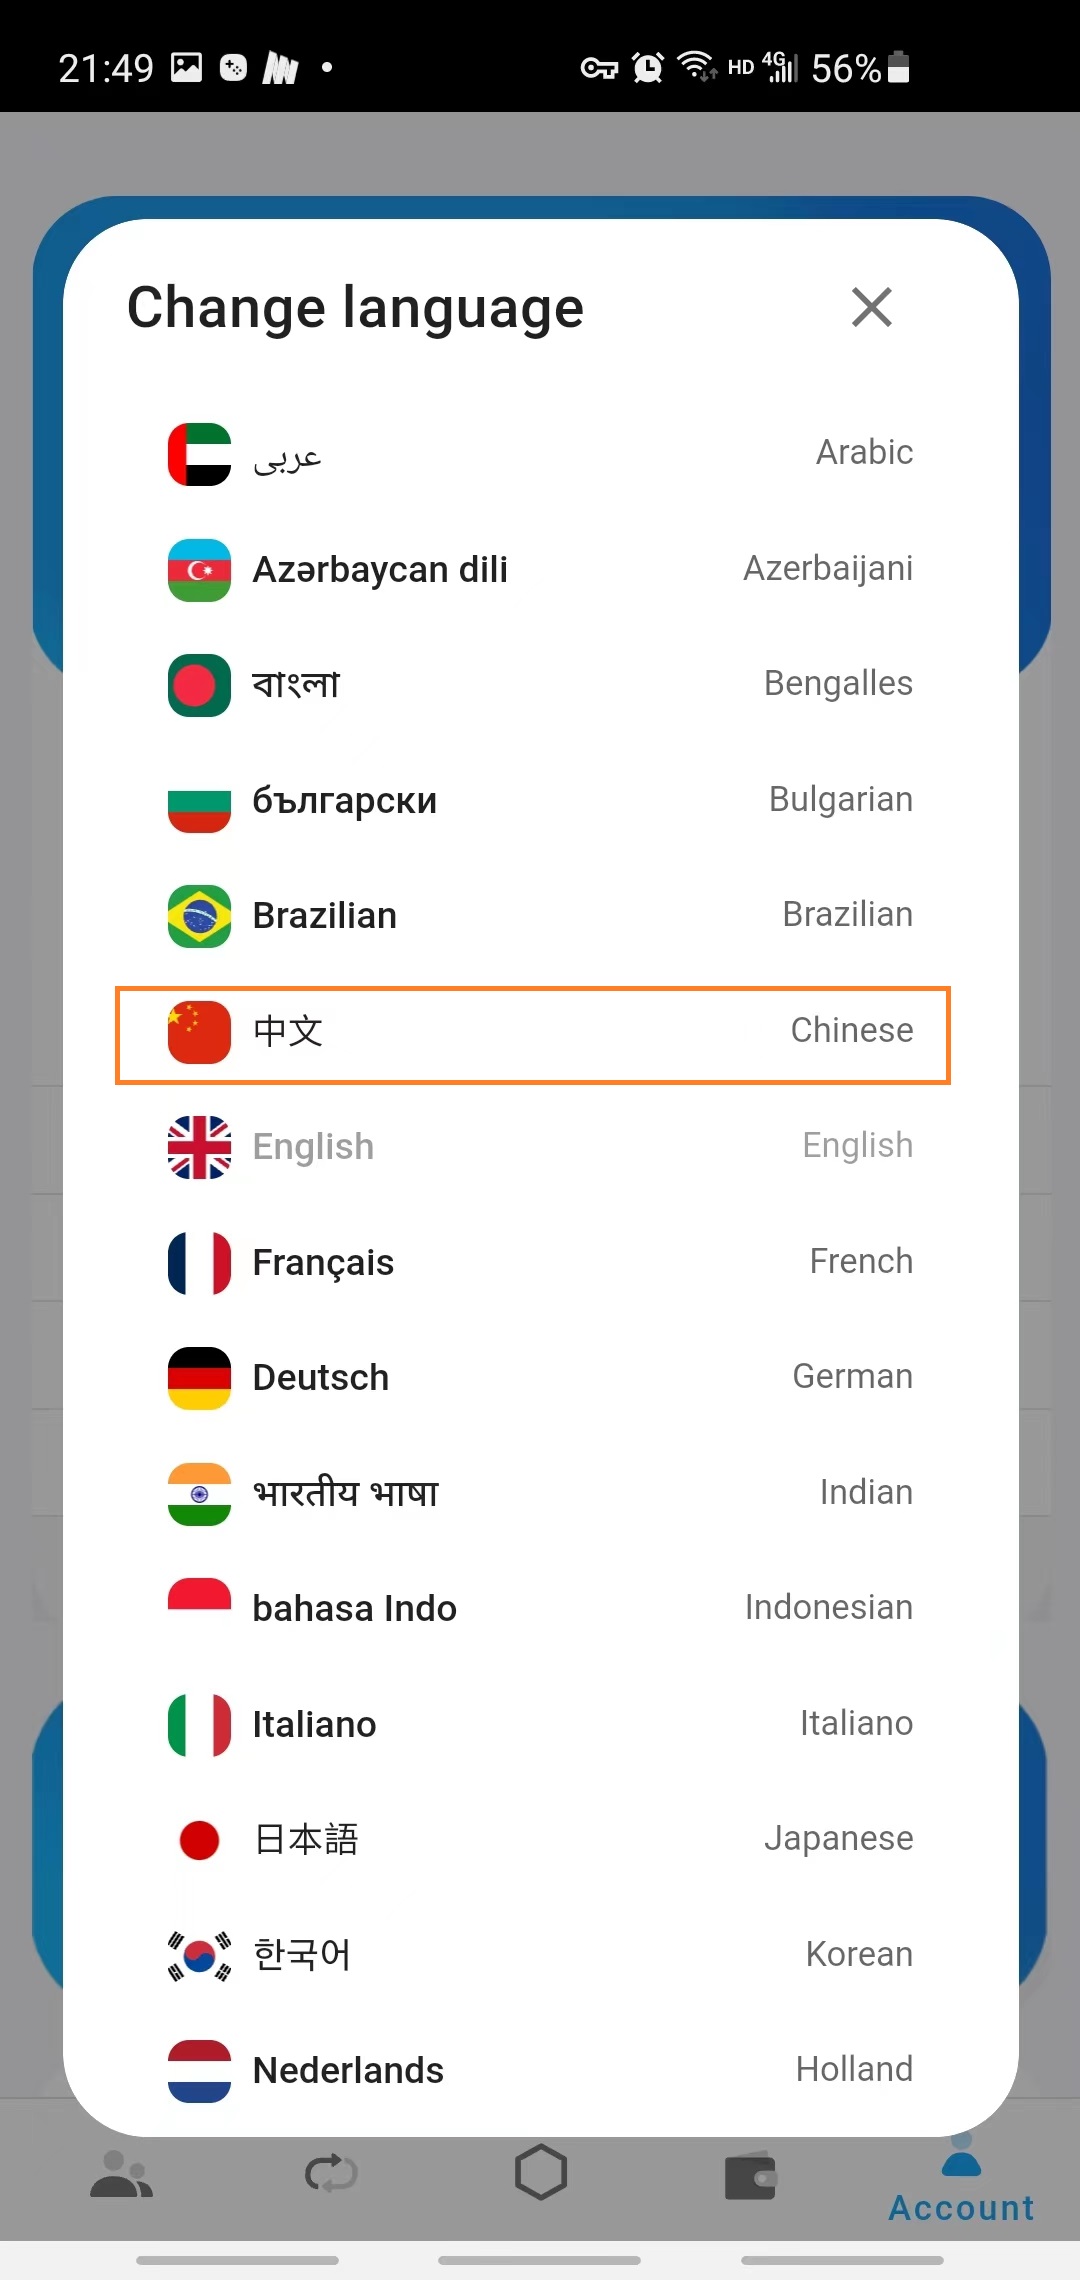The height and width of the screenshot is (2280, 1080).
Task: Tap the Brazil flag icon
Action: [x=199, y=916]
